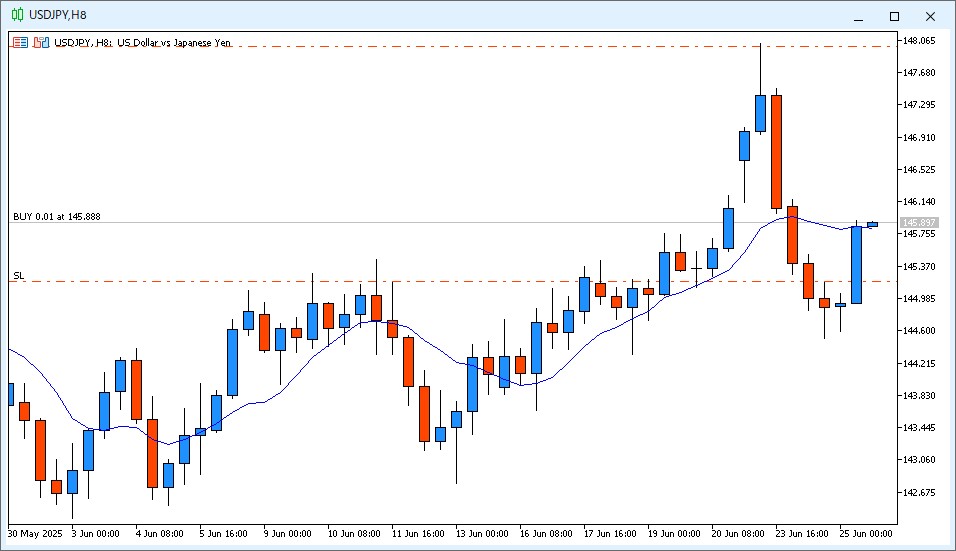Click the 145.370 price scale label
The image size is (956, 551).
click(919, 266)
